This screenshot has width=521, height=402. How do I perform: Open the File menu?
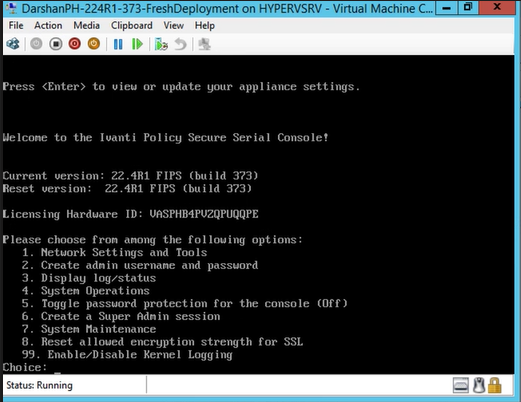pos(16,25)
